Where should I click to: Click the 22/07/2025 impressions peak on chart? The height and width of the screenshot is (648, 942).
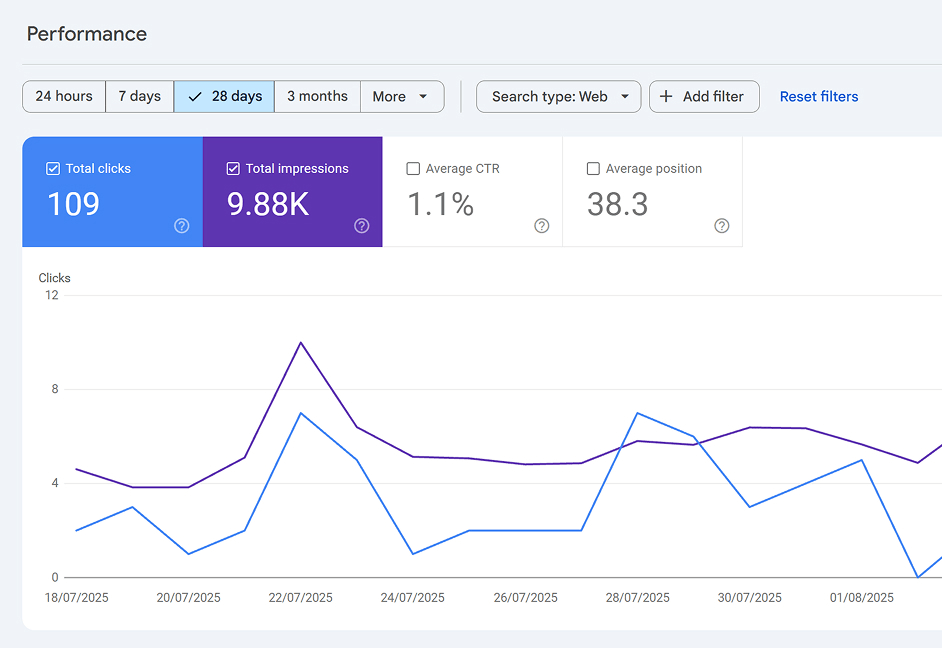[x=300, y=343]
